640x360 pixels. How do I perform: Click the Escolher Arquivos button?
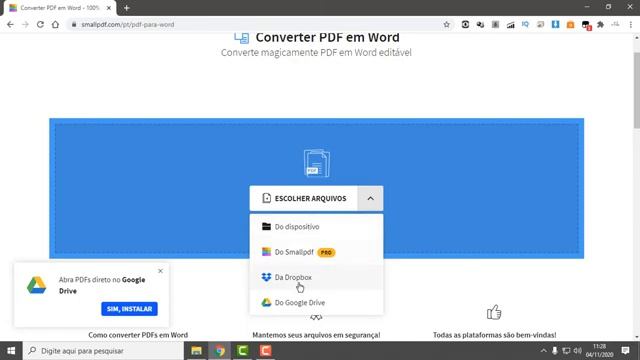click(304, 198)
